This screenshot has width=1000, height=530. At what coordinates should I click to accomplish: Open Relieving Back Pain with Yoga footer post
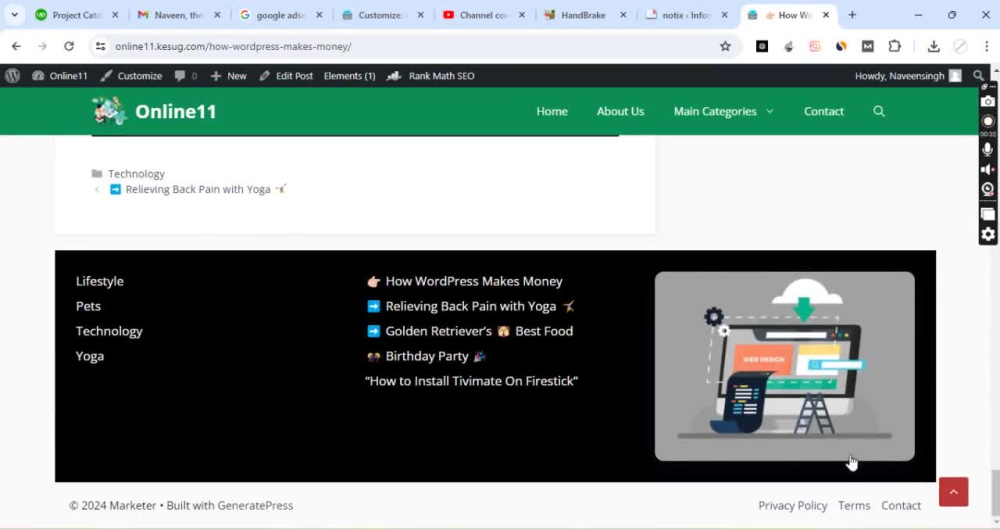pyautogui.click(x=471, y=306)
